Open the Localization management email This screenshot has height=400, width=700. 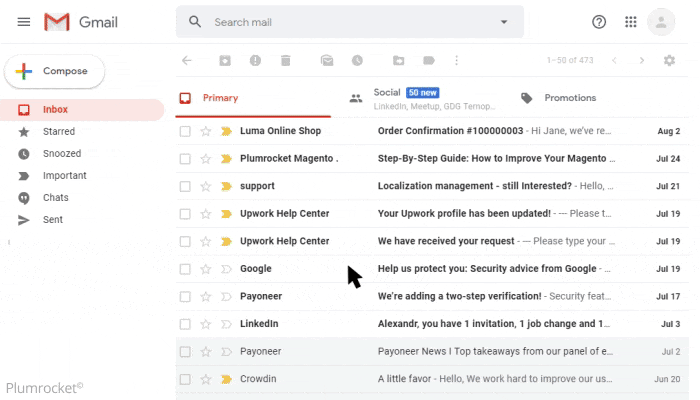point(432,186)
